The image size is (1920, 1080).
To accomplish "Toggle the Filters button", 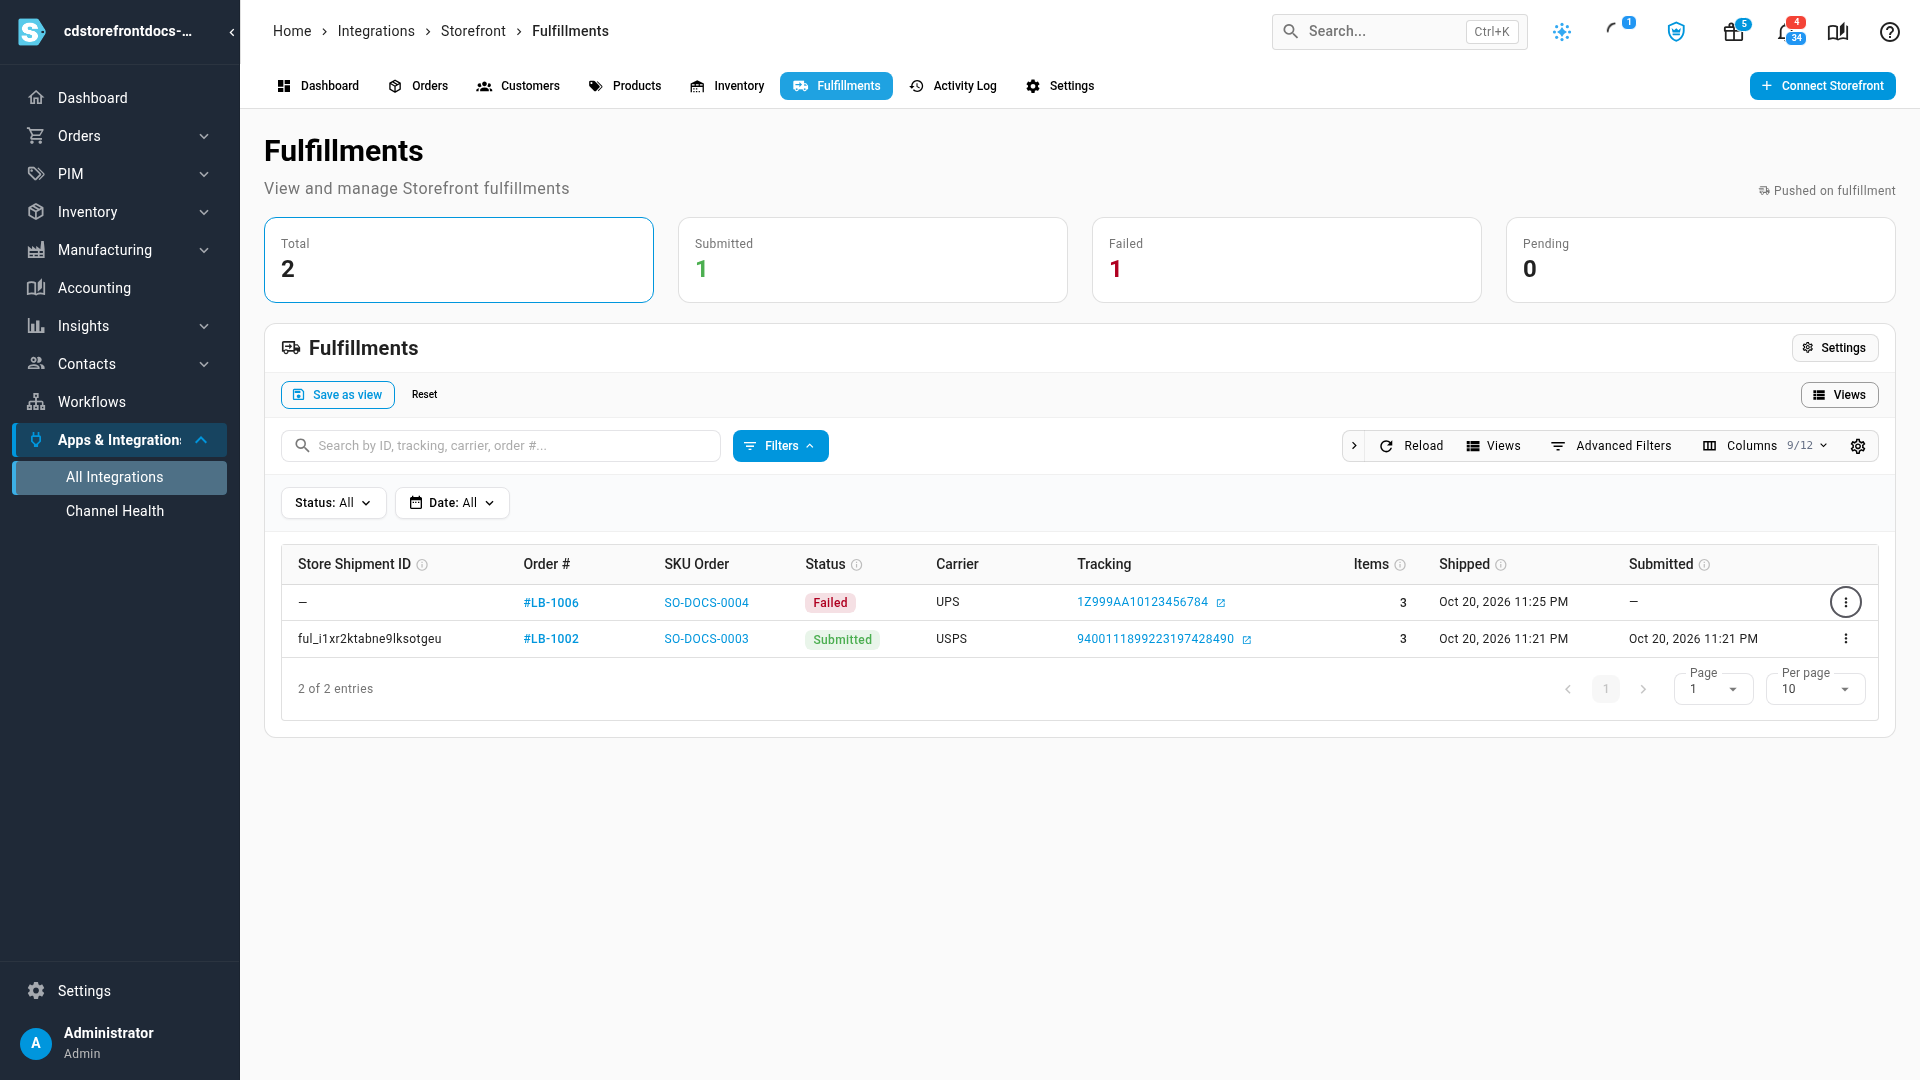I will point(781,446).
